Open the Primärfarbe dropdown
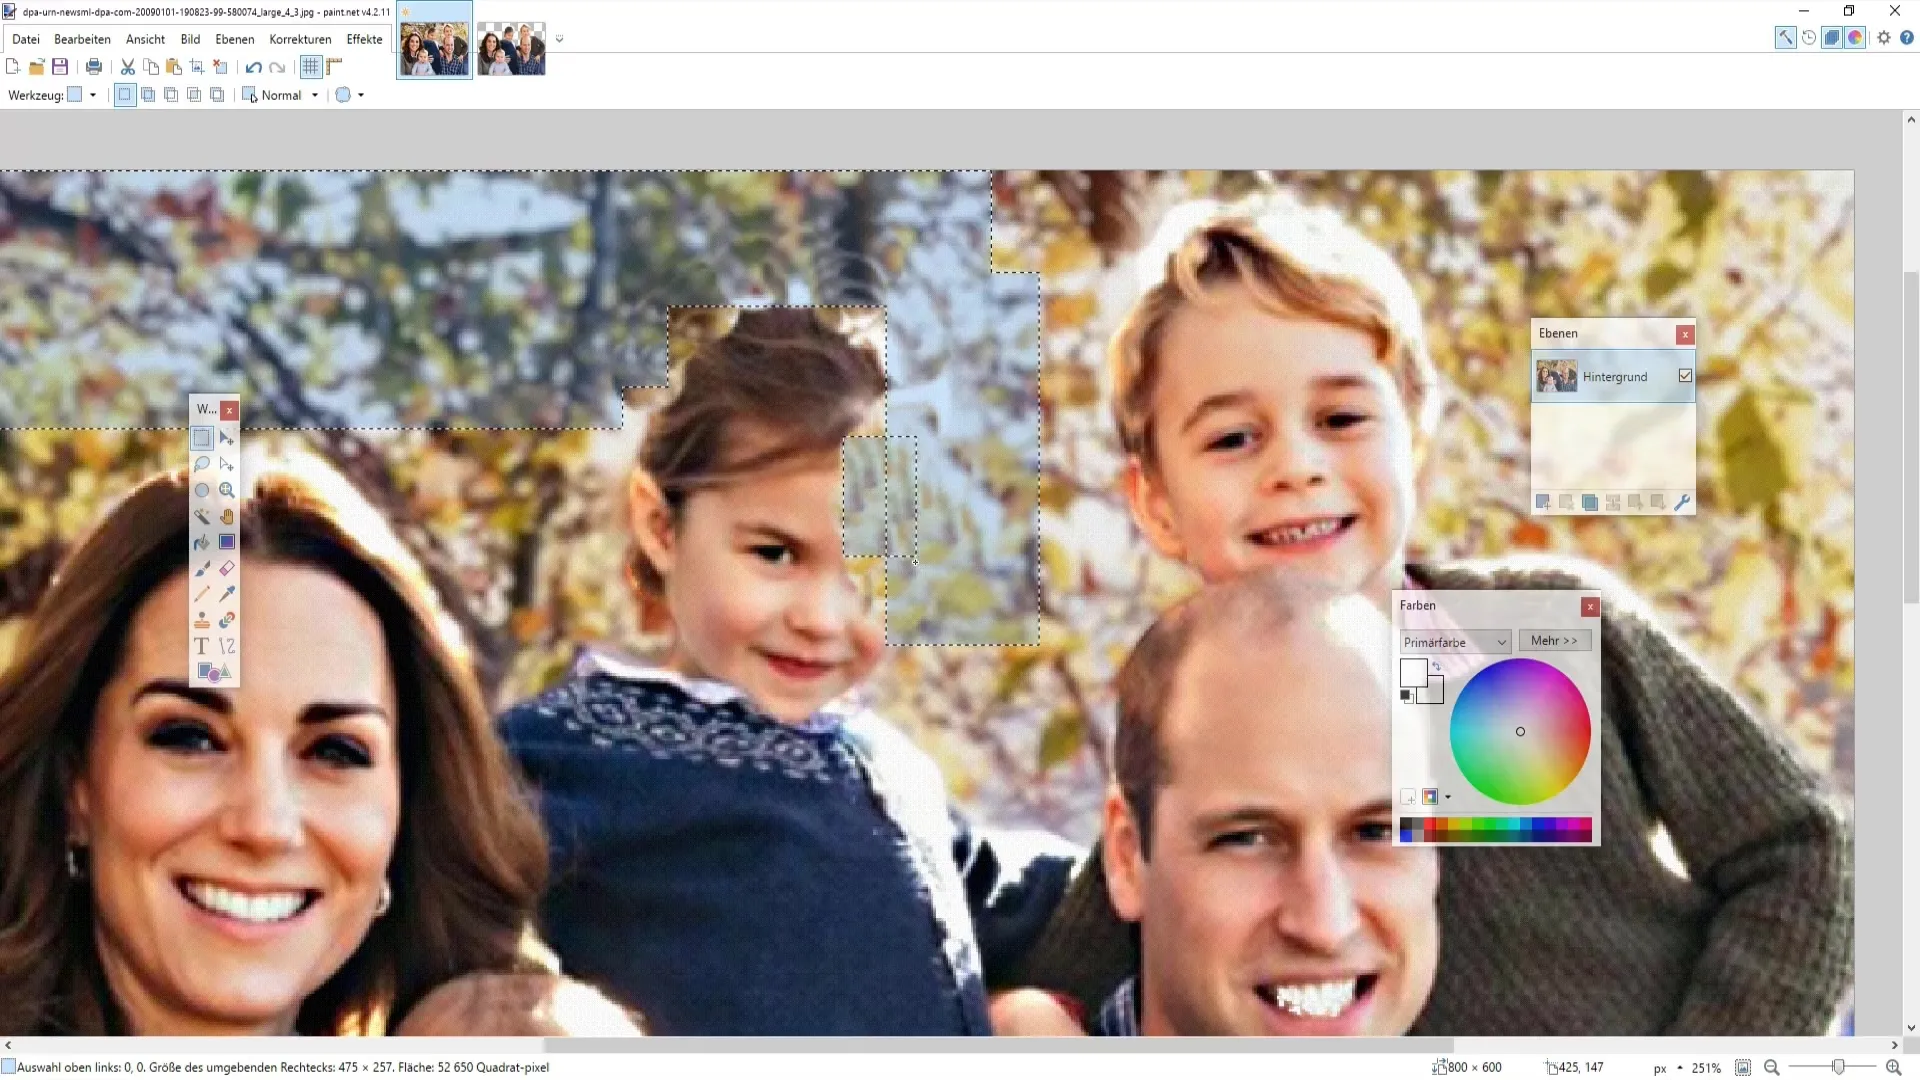This screenshot has width=1920, height=1080. (x=1452, y=642)
